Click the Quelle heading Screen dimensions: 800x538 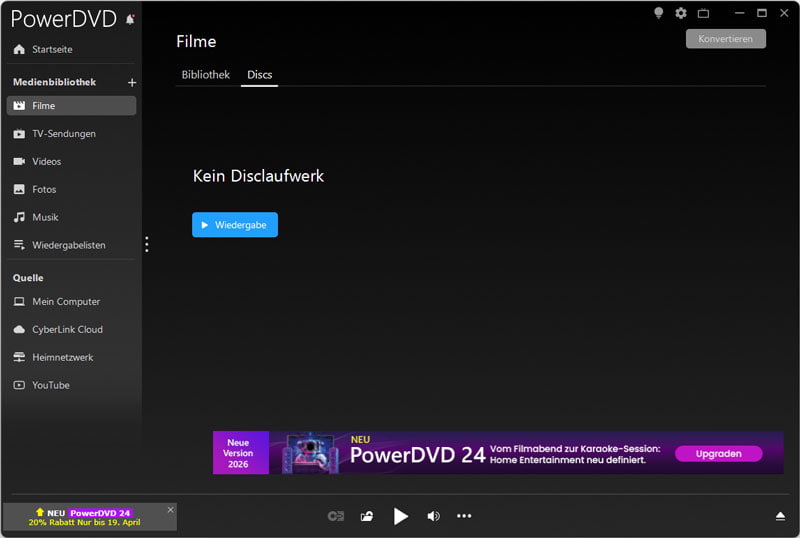[28, 278]
